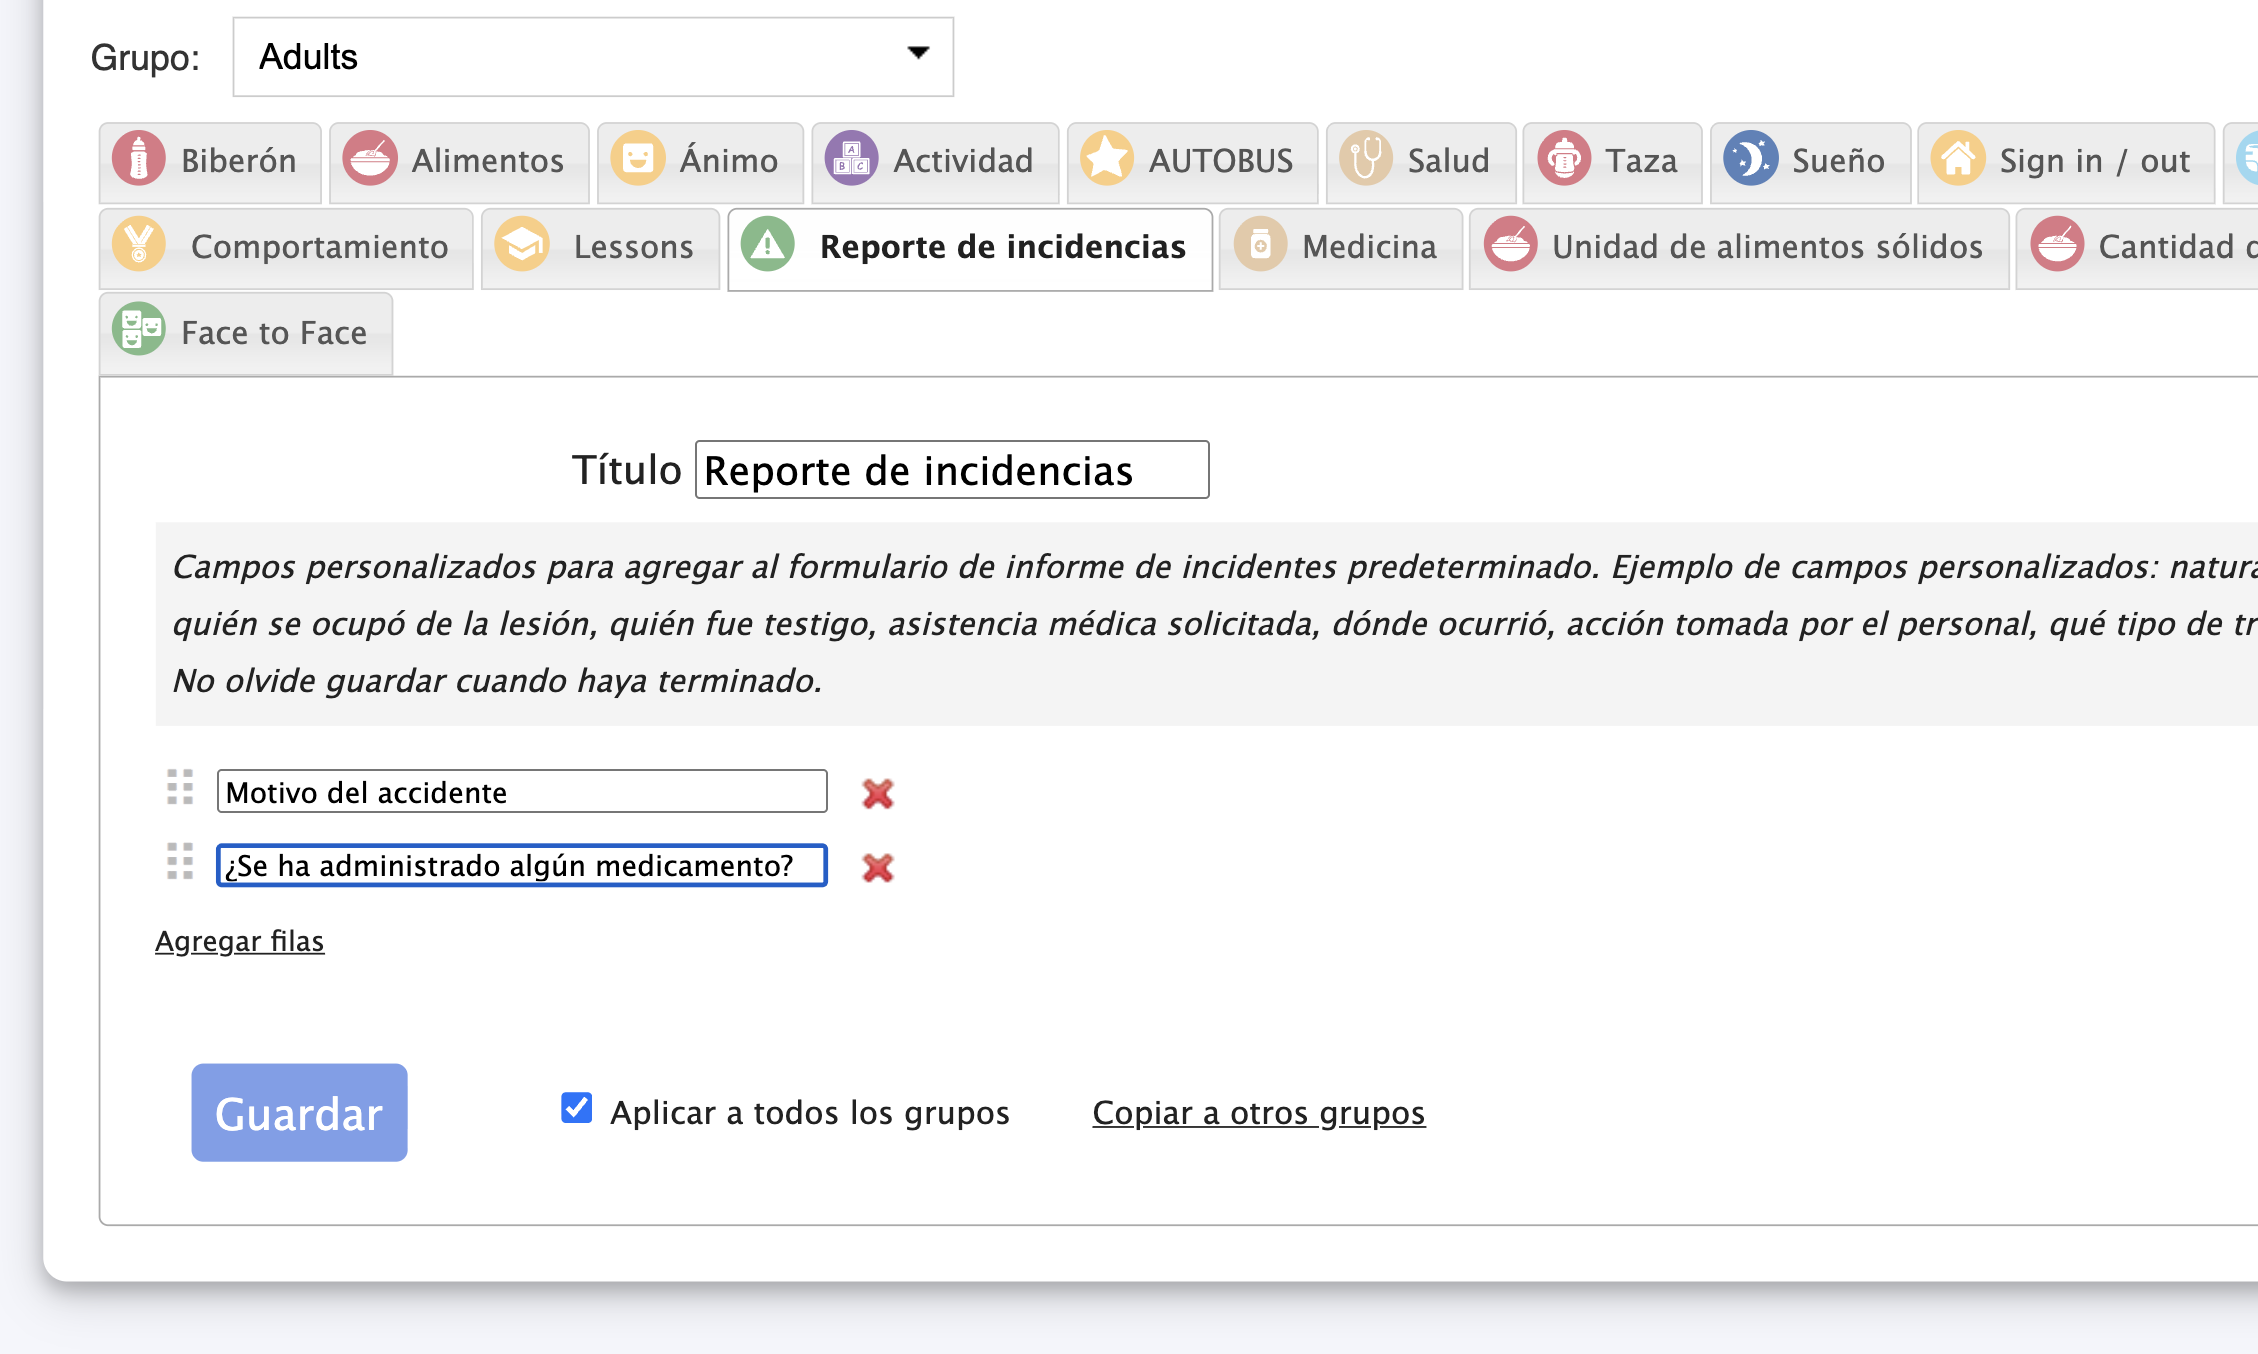
Task: Click the Agregar filas link
Action: tap(240, 941)
